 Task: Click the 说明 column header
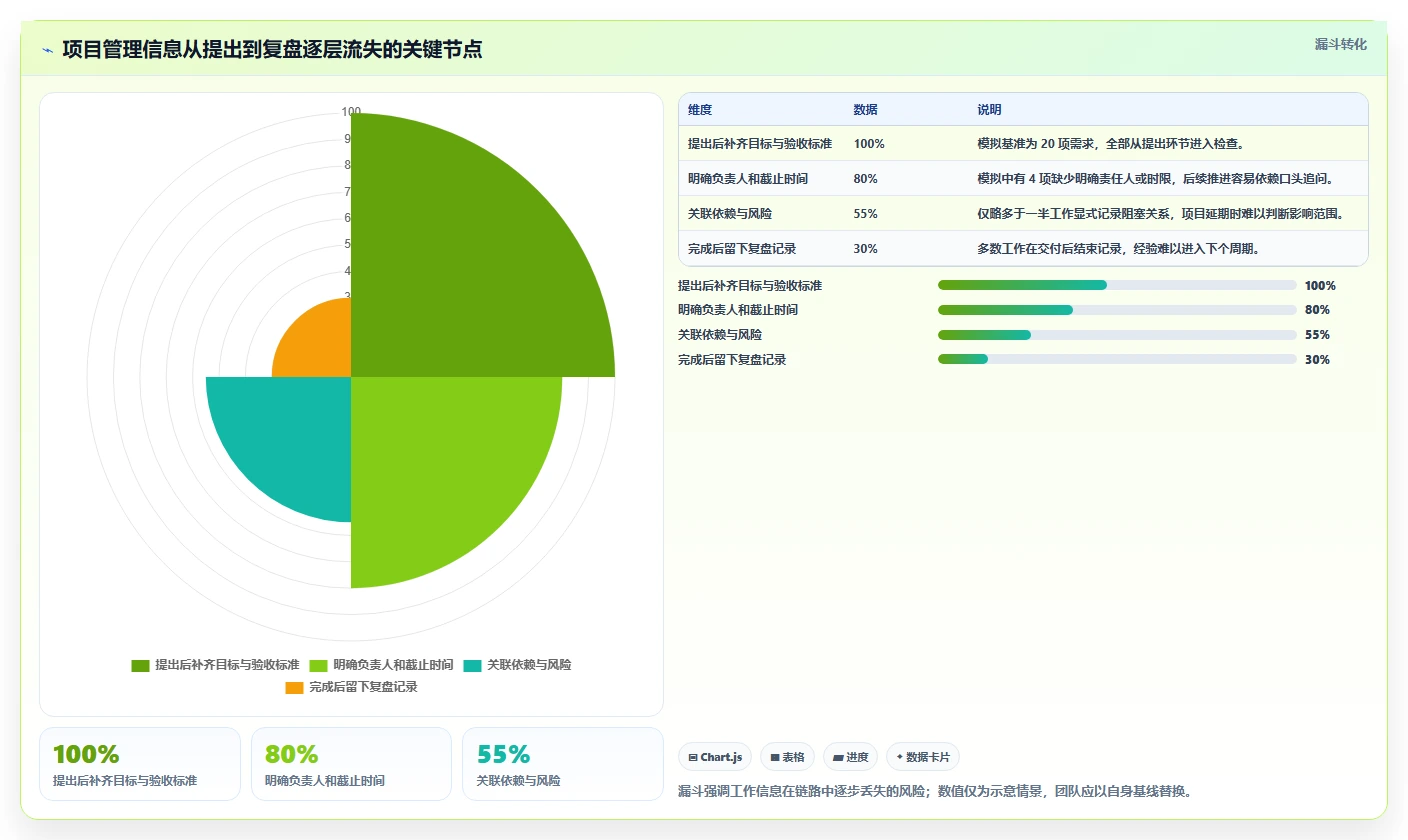coord(990,110)
